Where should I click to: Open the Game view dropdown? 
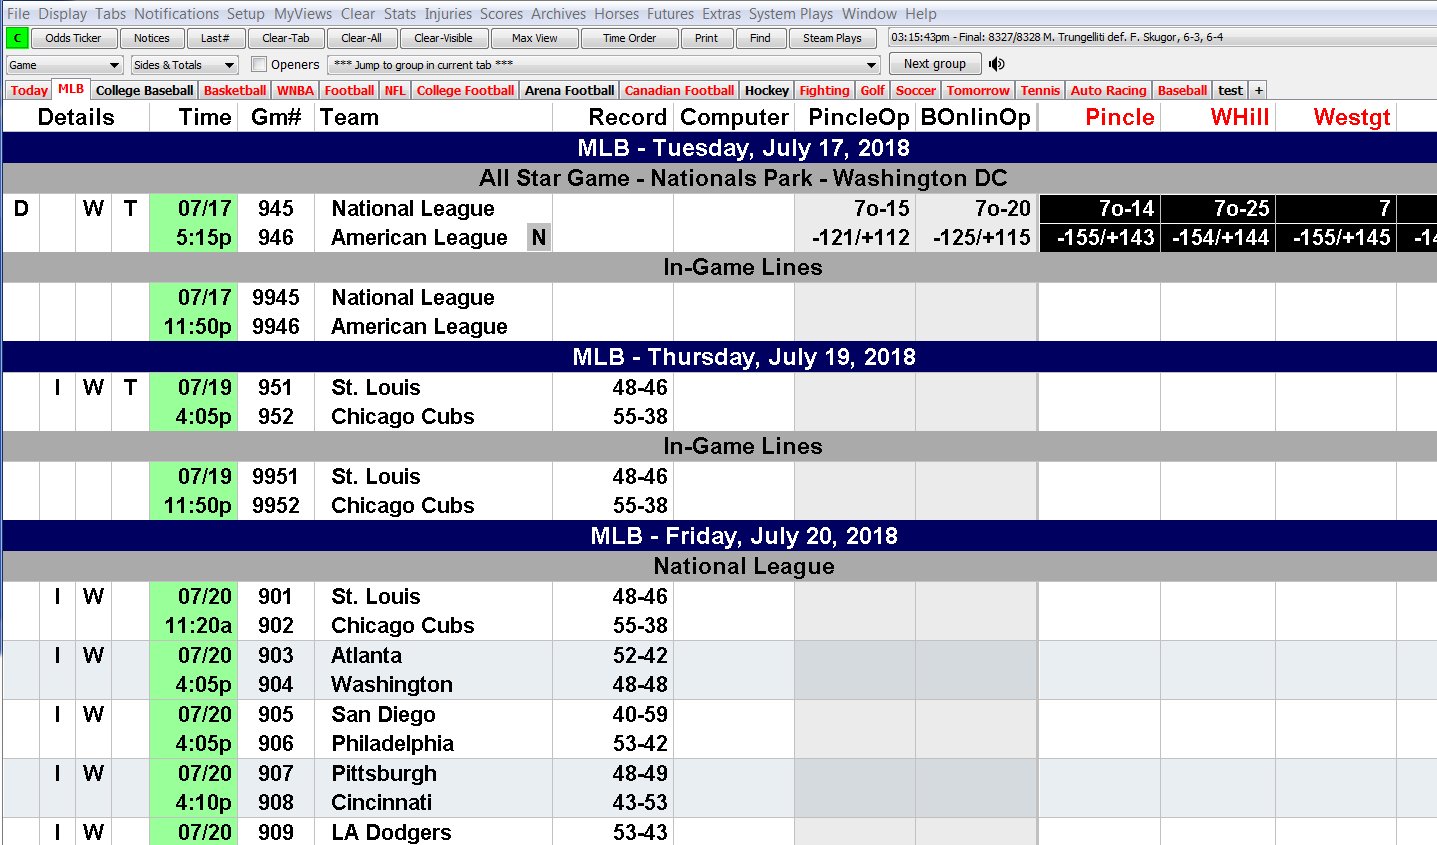tap(63, 63)
